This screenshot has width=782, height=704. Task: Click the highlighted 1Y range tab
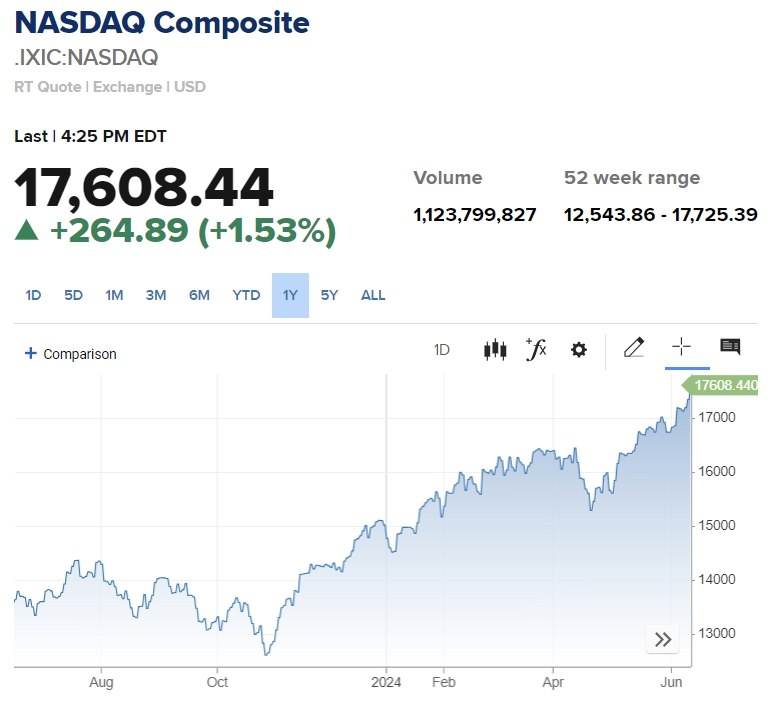click(290, 295)
